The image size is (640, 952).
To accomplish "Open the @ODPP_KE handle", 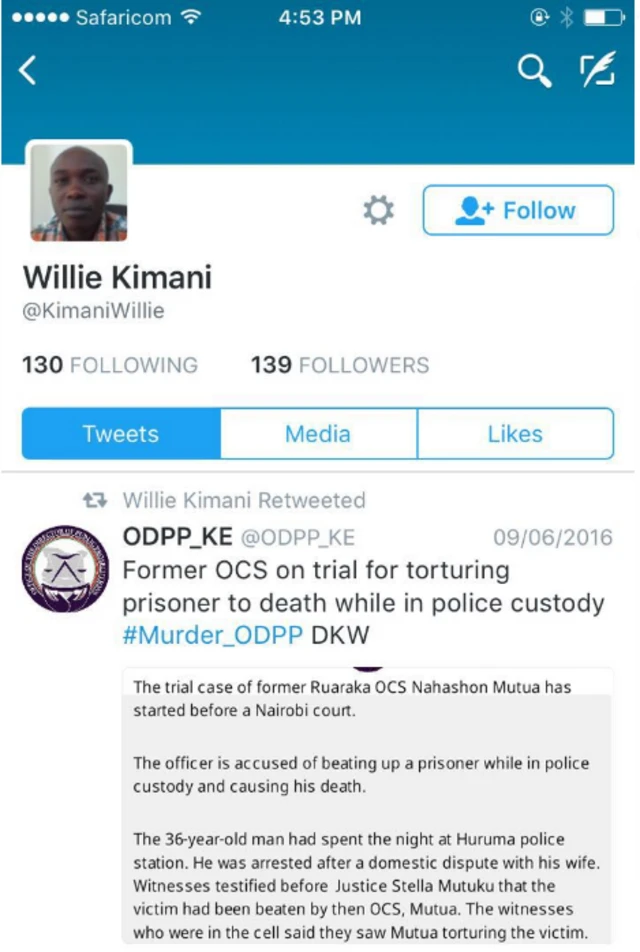I will 298,537.
